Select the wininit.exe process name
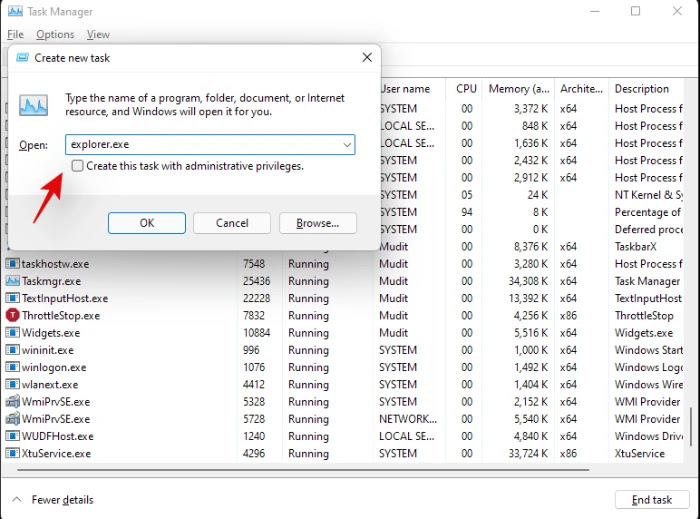 [x=48, y=350]
